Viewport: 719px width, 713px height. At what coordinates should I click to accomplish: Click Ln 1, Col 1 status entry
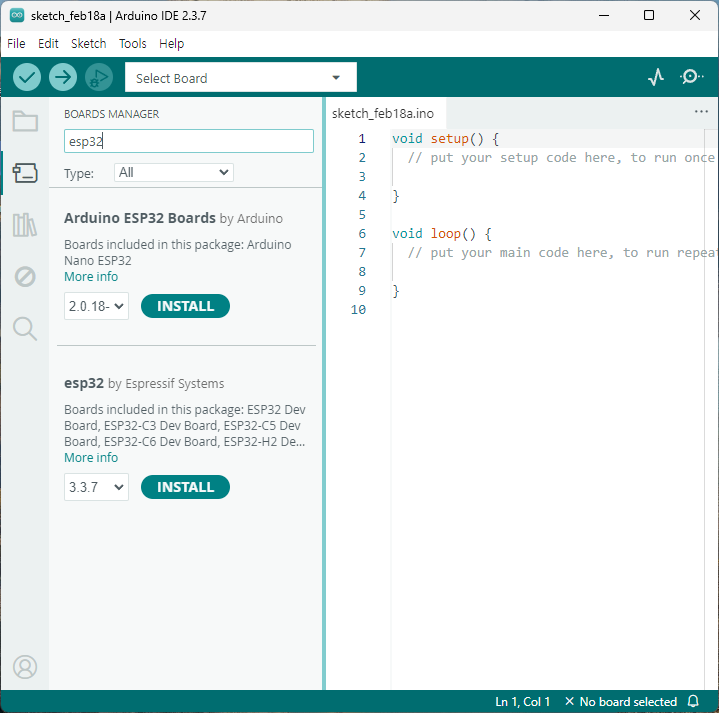coord(522,702)
